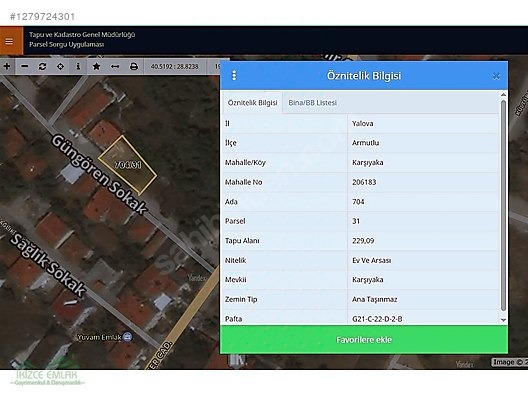Viewport: 528px width, 396px height.
Task: Click the coordinates field 40.5192 : 28.8238
Action: coord(174,66)
